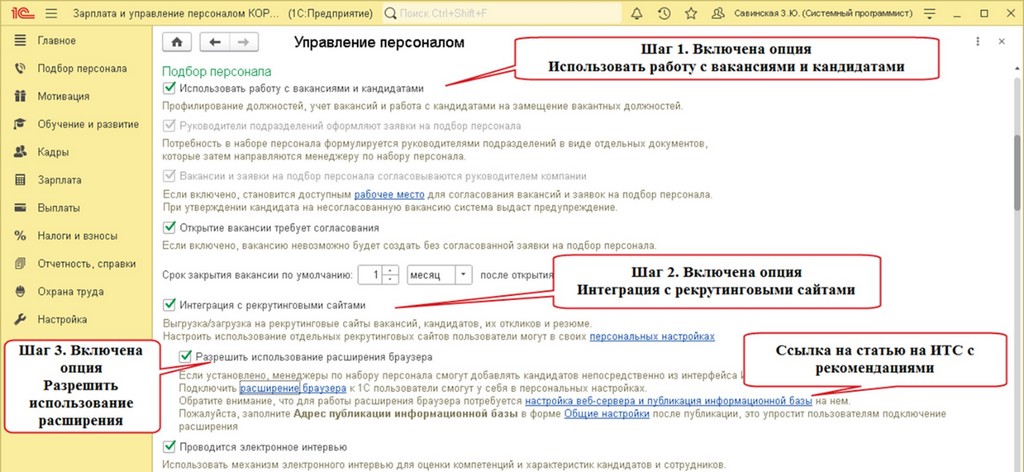The width and height of the screenshot is (1024, 472).
Task: Click the vacancy closing term number field
Action: coord(371,275)
